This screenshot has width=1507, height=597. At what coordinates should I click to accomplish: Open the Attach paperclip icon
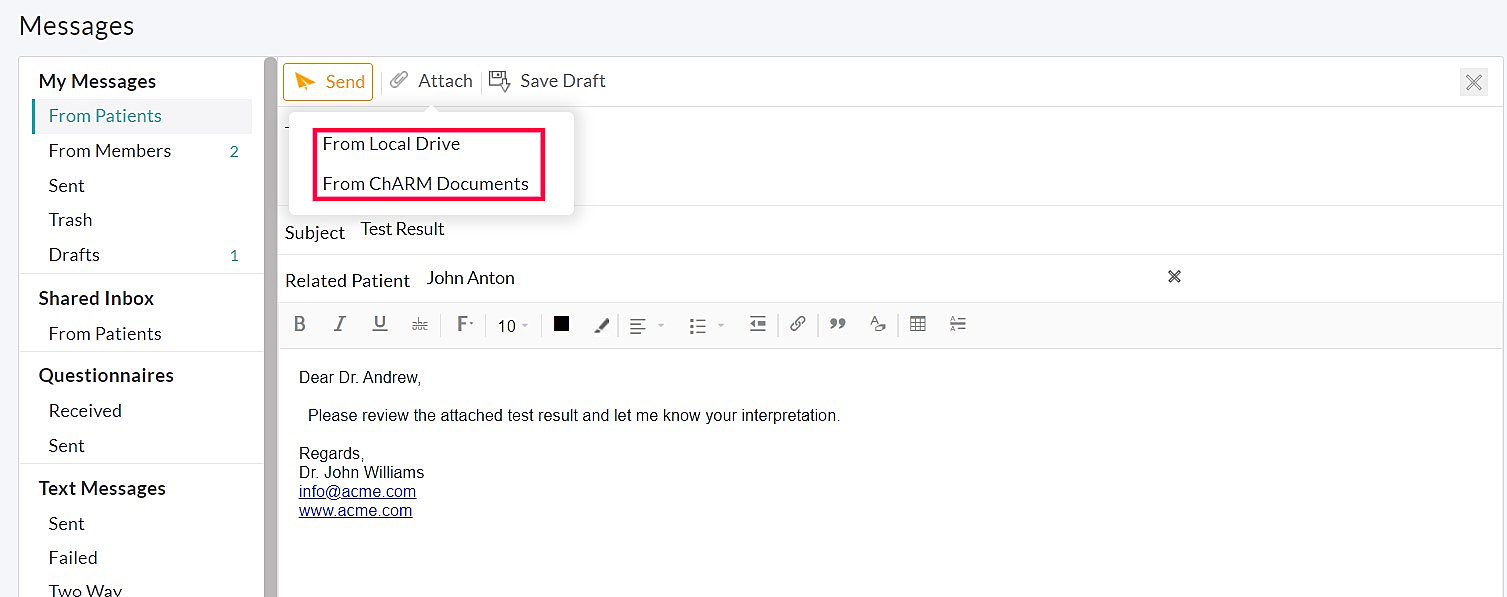pos(399,80)
